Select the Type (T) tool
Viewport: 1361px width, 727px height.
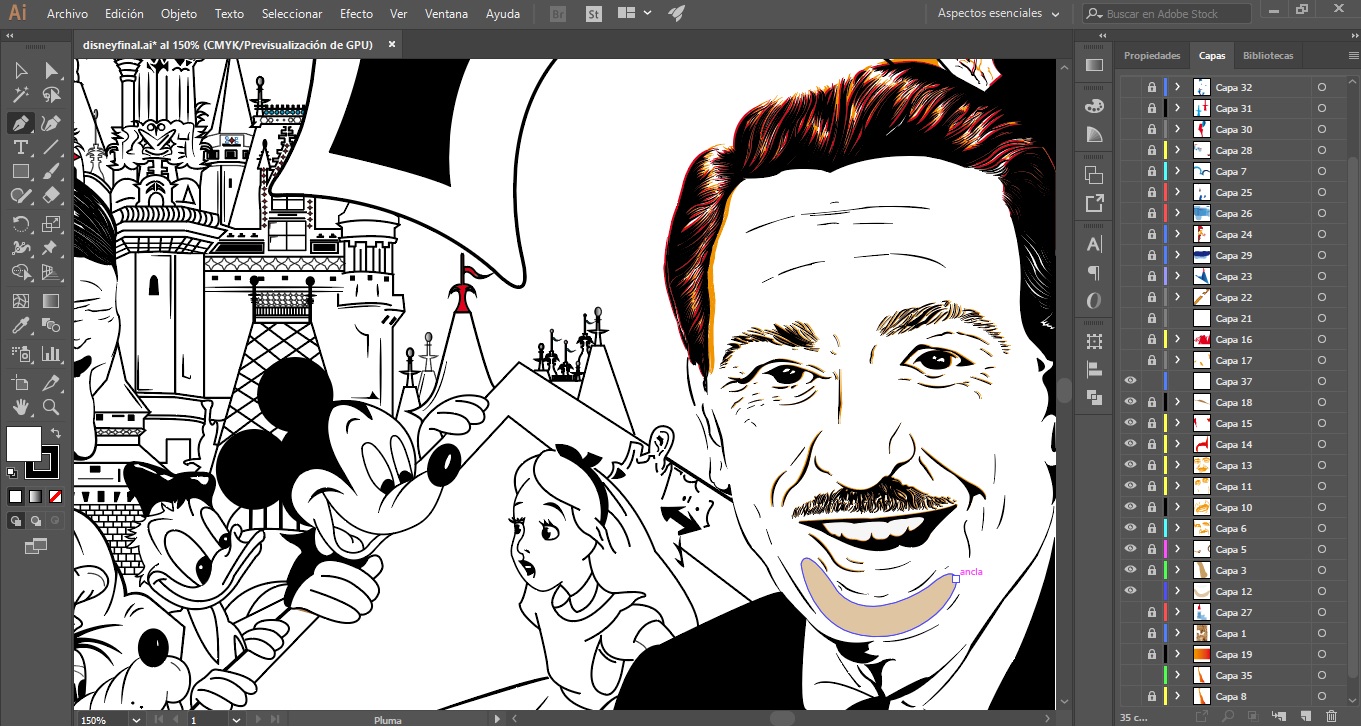point(20,148)
